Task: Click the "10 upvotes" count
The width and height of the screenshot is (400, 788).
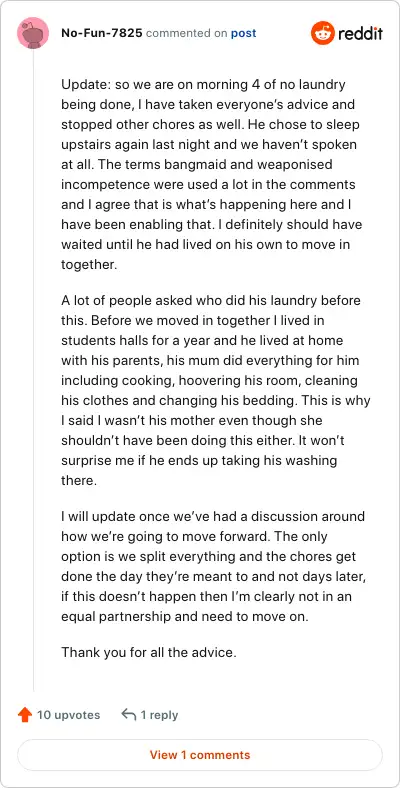Action: 68,715
